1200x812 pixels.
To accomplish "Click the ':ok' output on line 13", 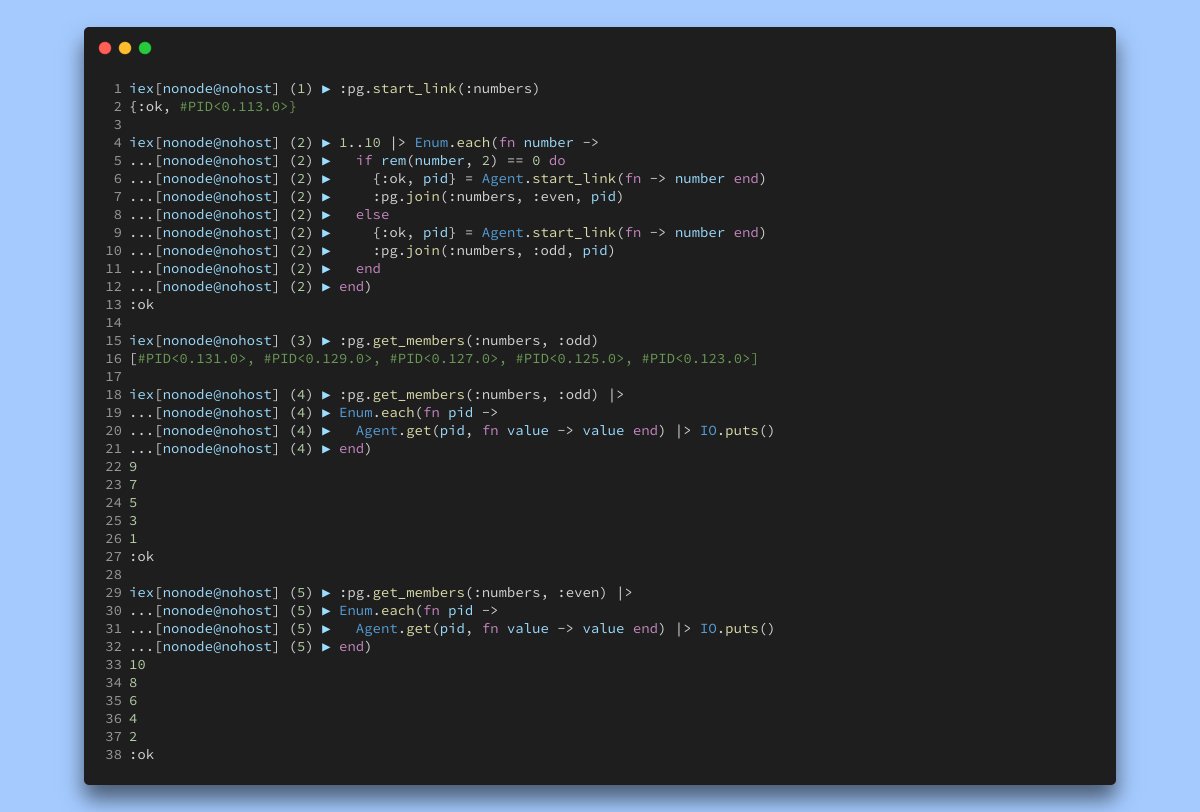I will click(142, 304).
